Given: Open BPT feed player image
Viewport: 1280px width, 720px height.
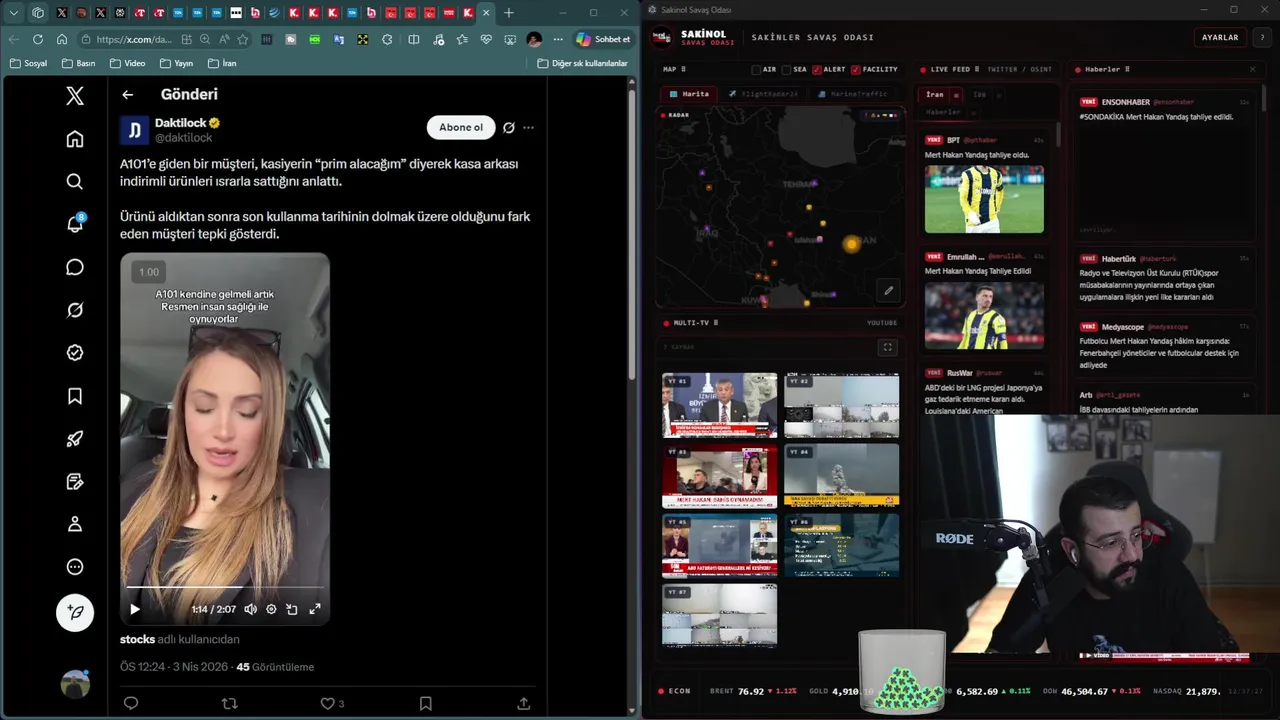Looking at the screenshot, I should 984,199.
